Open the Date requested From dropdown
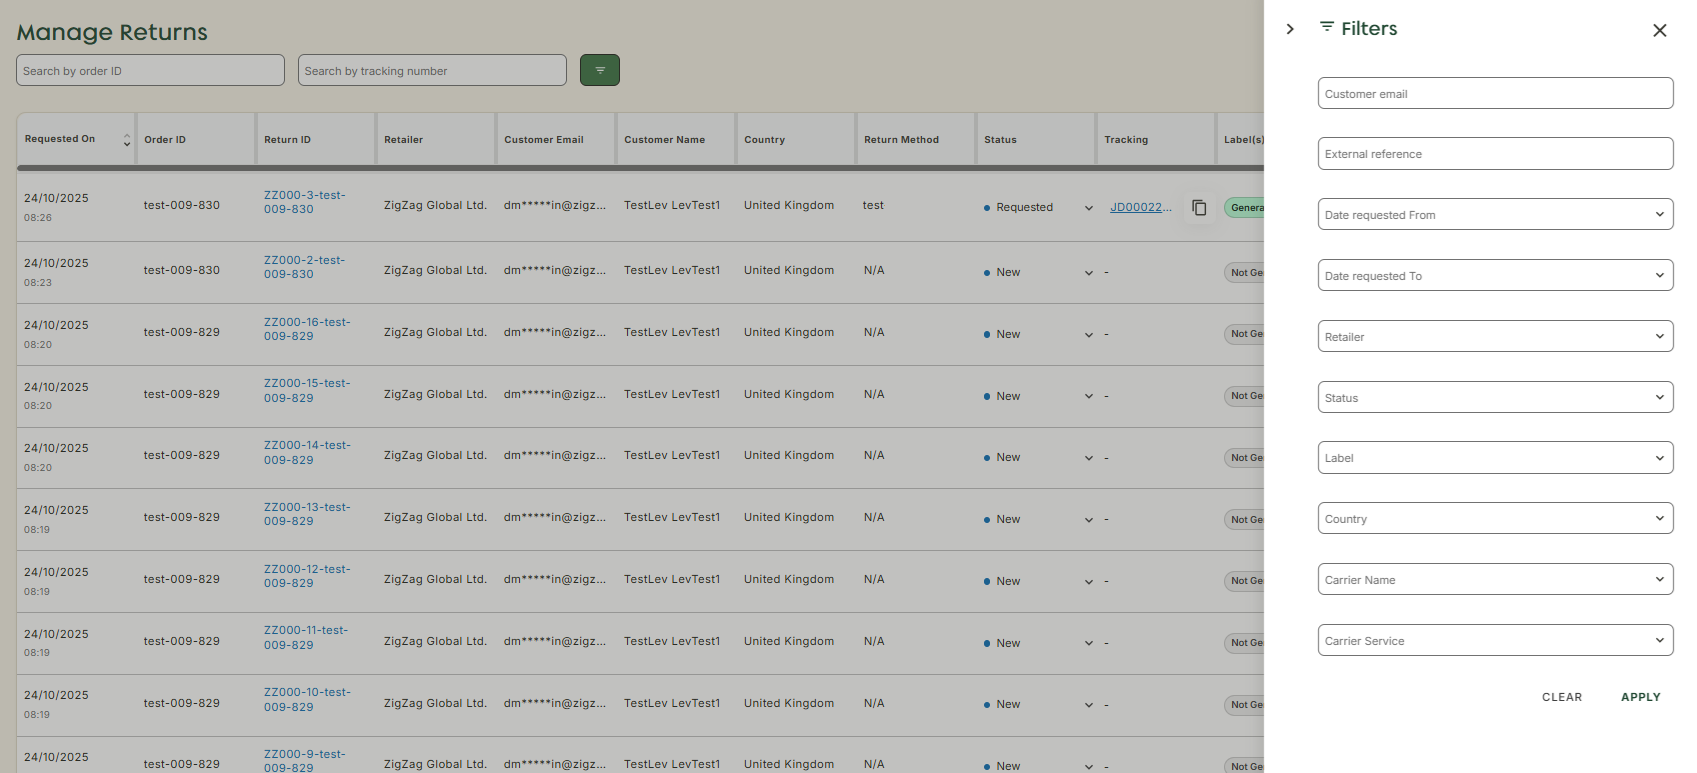Viewport: 1697px width, 773px height. (x=1494, y=214)
